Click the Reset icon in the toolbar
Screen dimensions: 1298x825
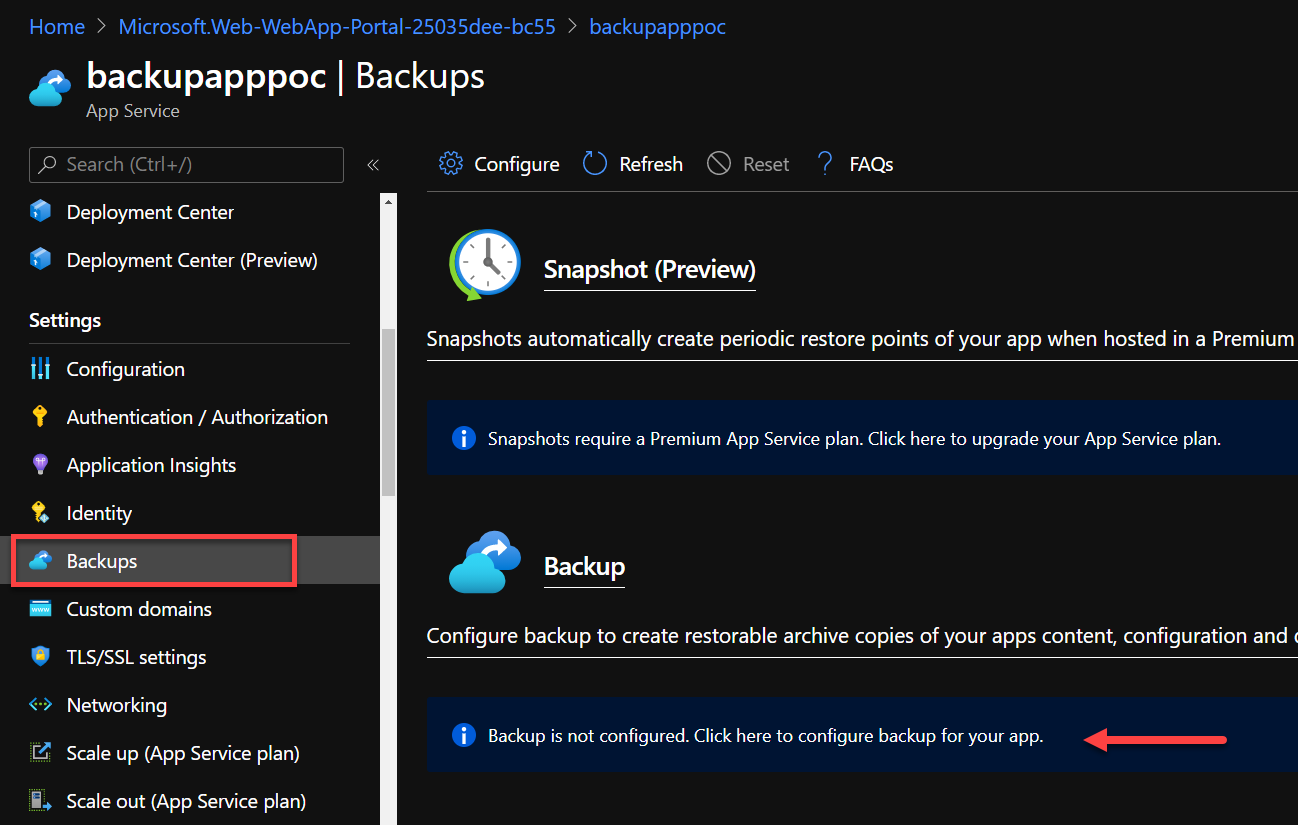[x=718, y=163]
